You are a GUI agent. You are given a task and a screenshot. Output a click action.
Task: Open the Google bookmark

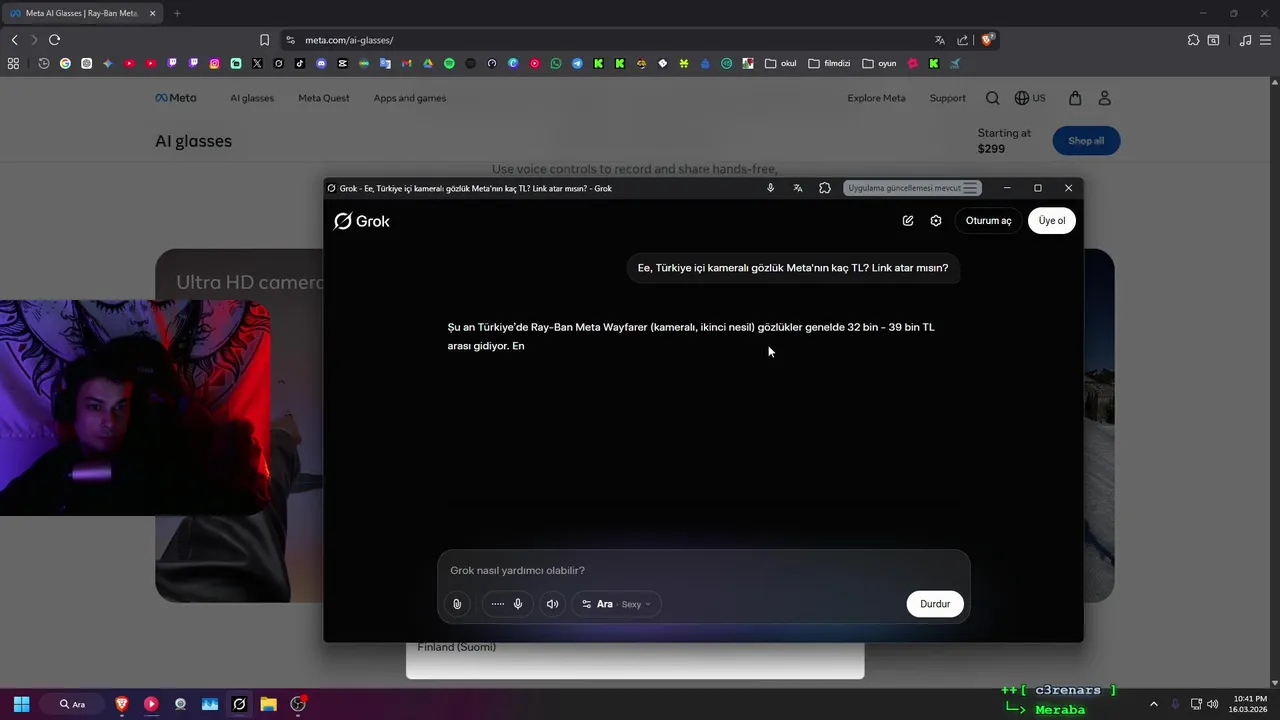point(65,63)
